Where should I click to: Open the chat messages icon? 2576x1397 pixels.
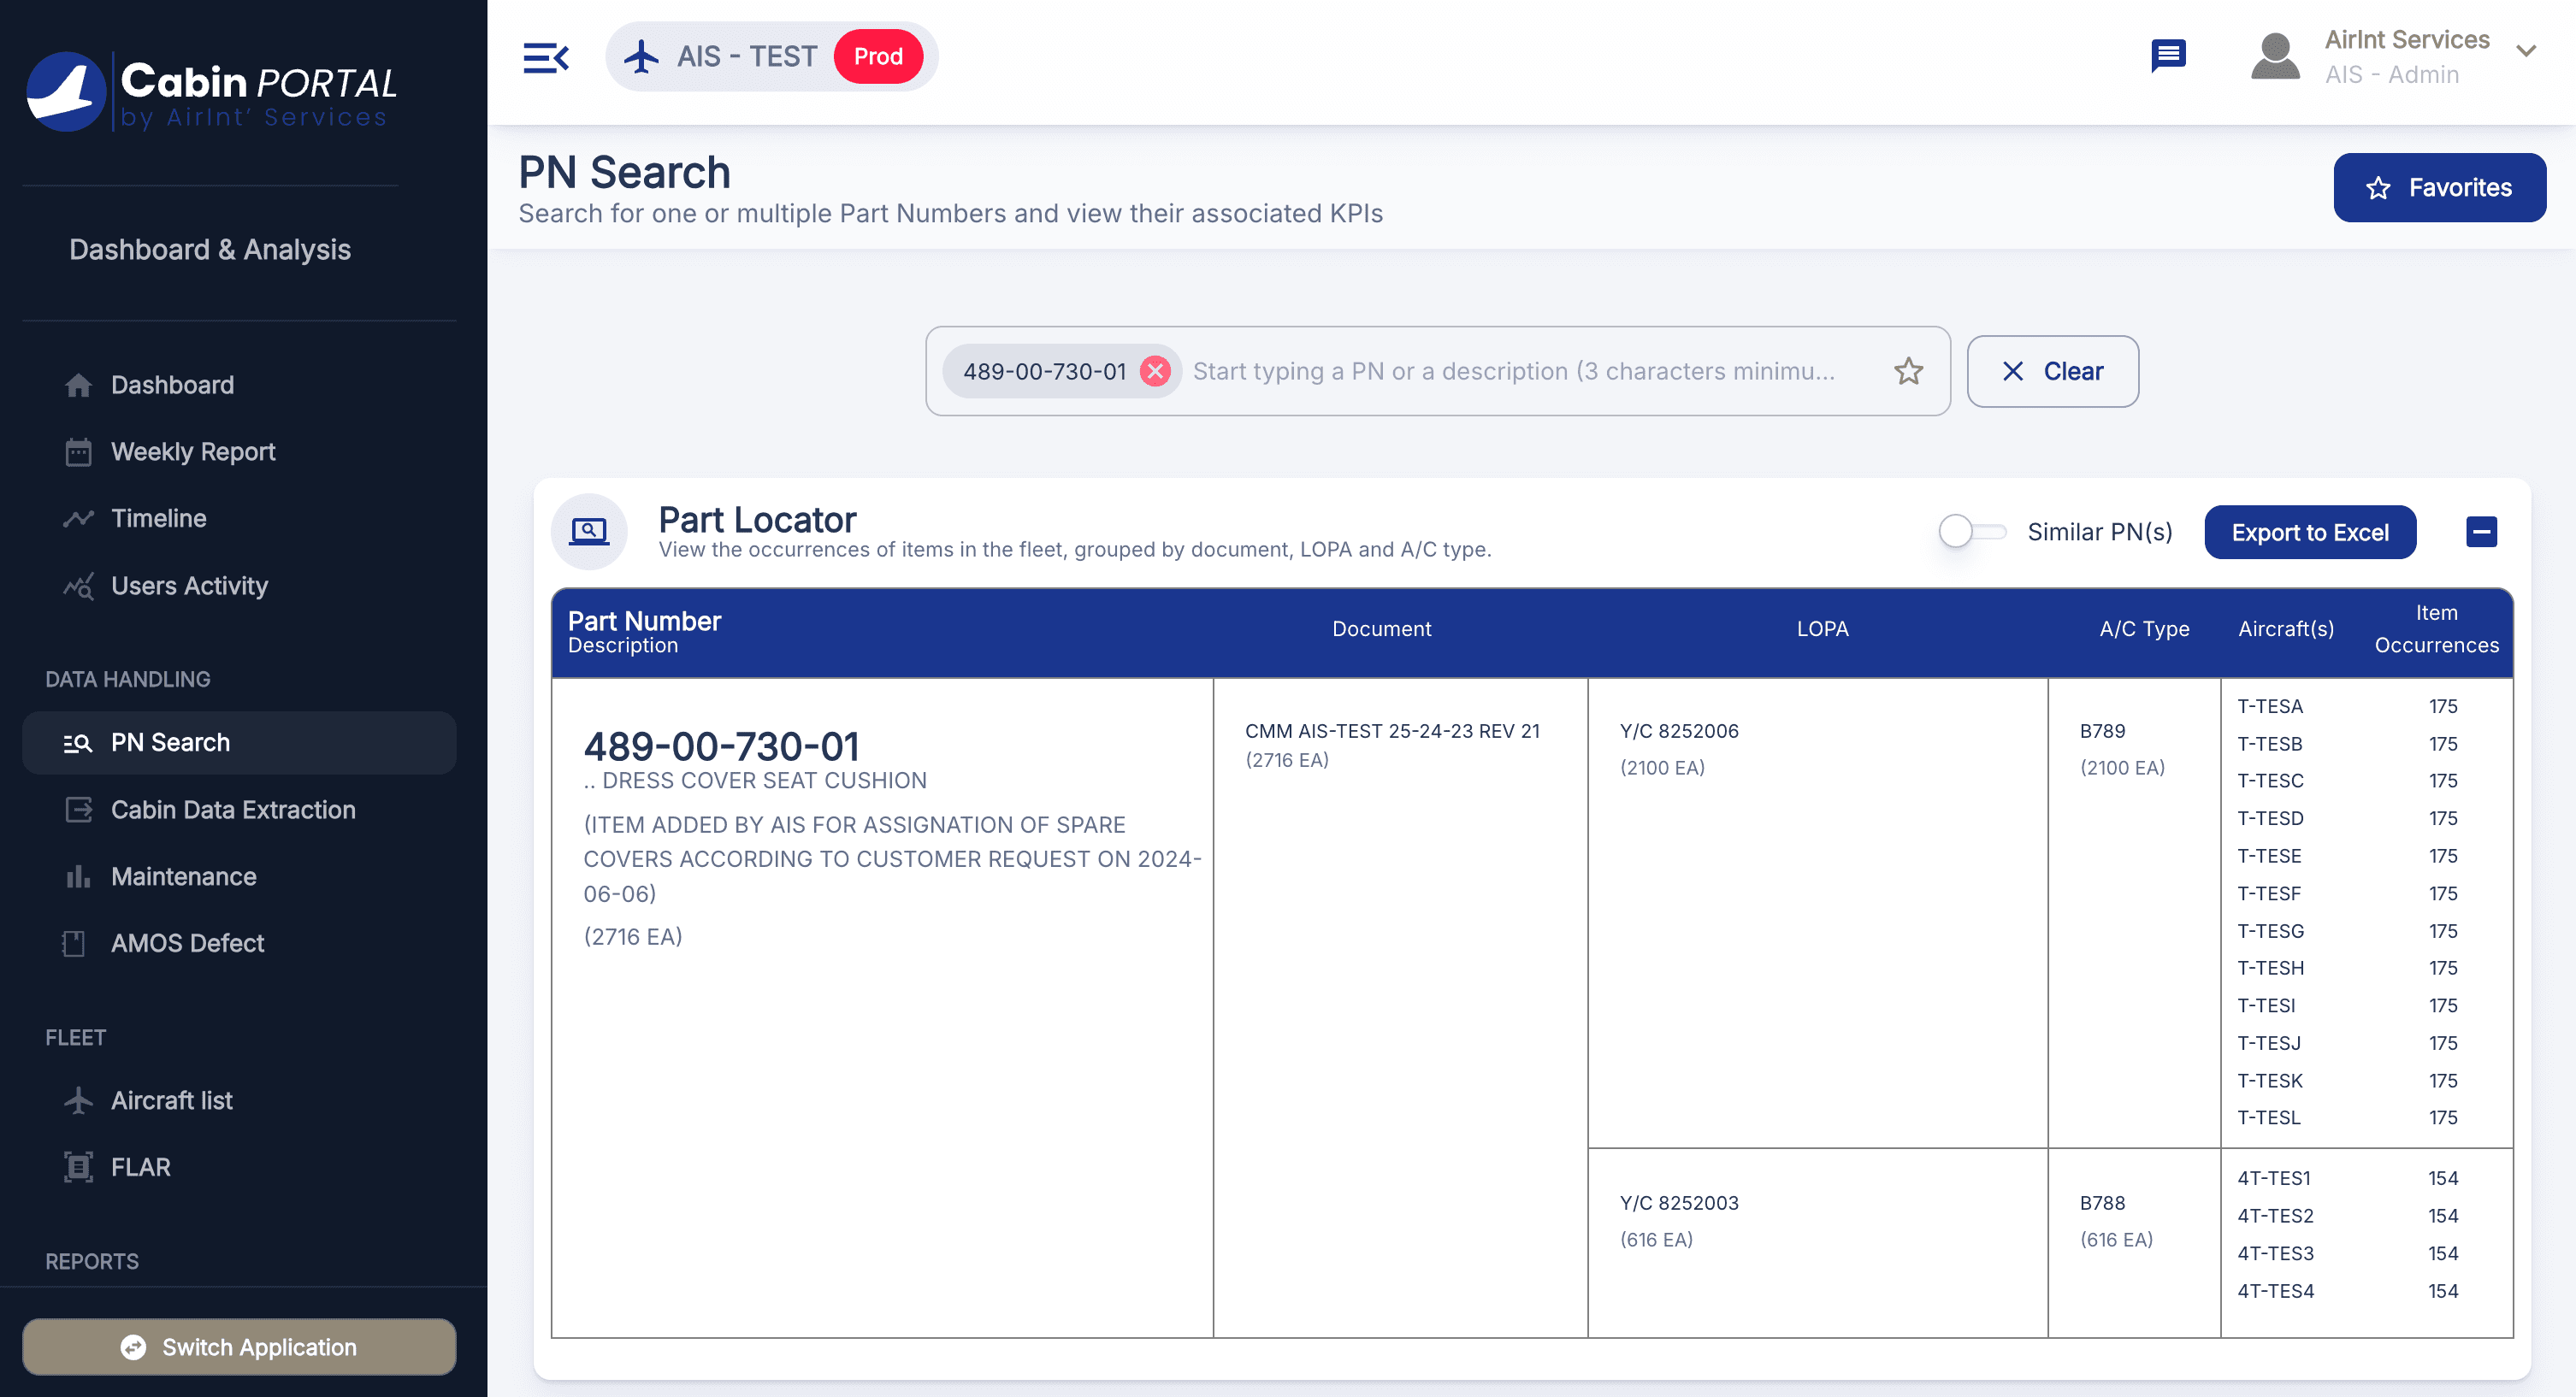2168,55
